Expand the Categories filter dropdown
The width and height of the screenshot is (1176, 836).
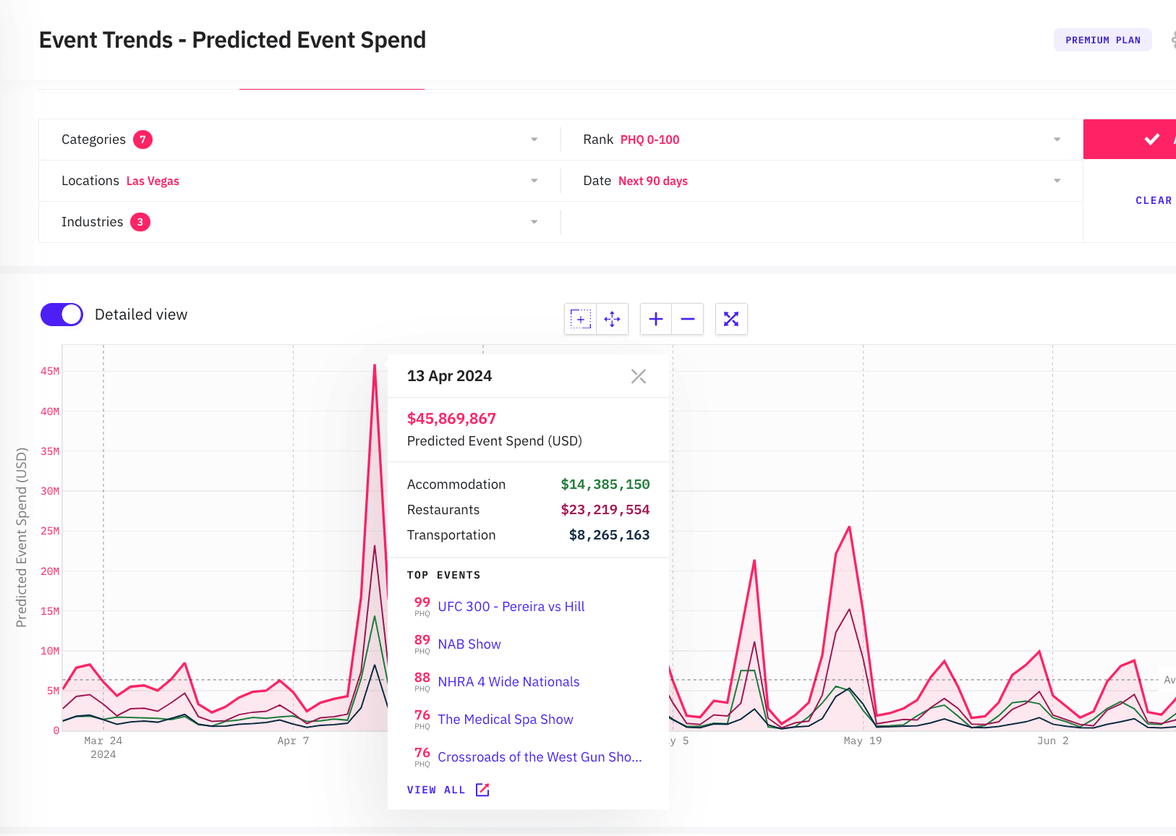pyautogui.click(x=533, y=139)
